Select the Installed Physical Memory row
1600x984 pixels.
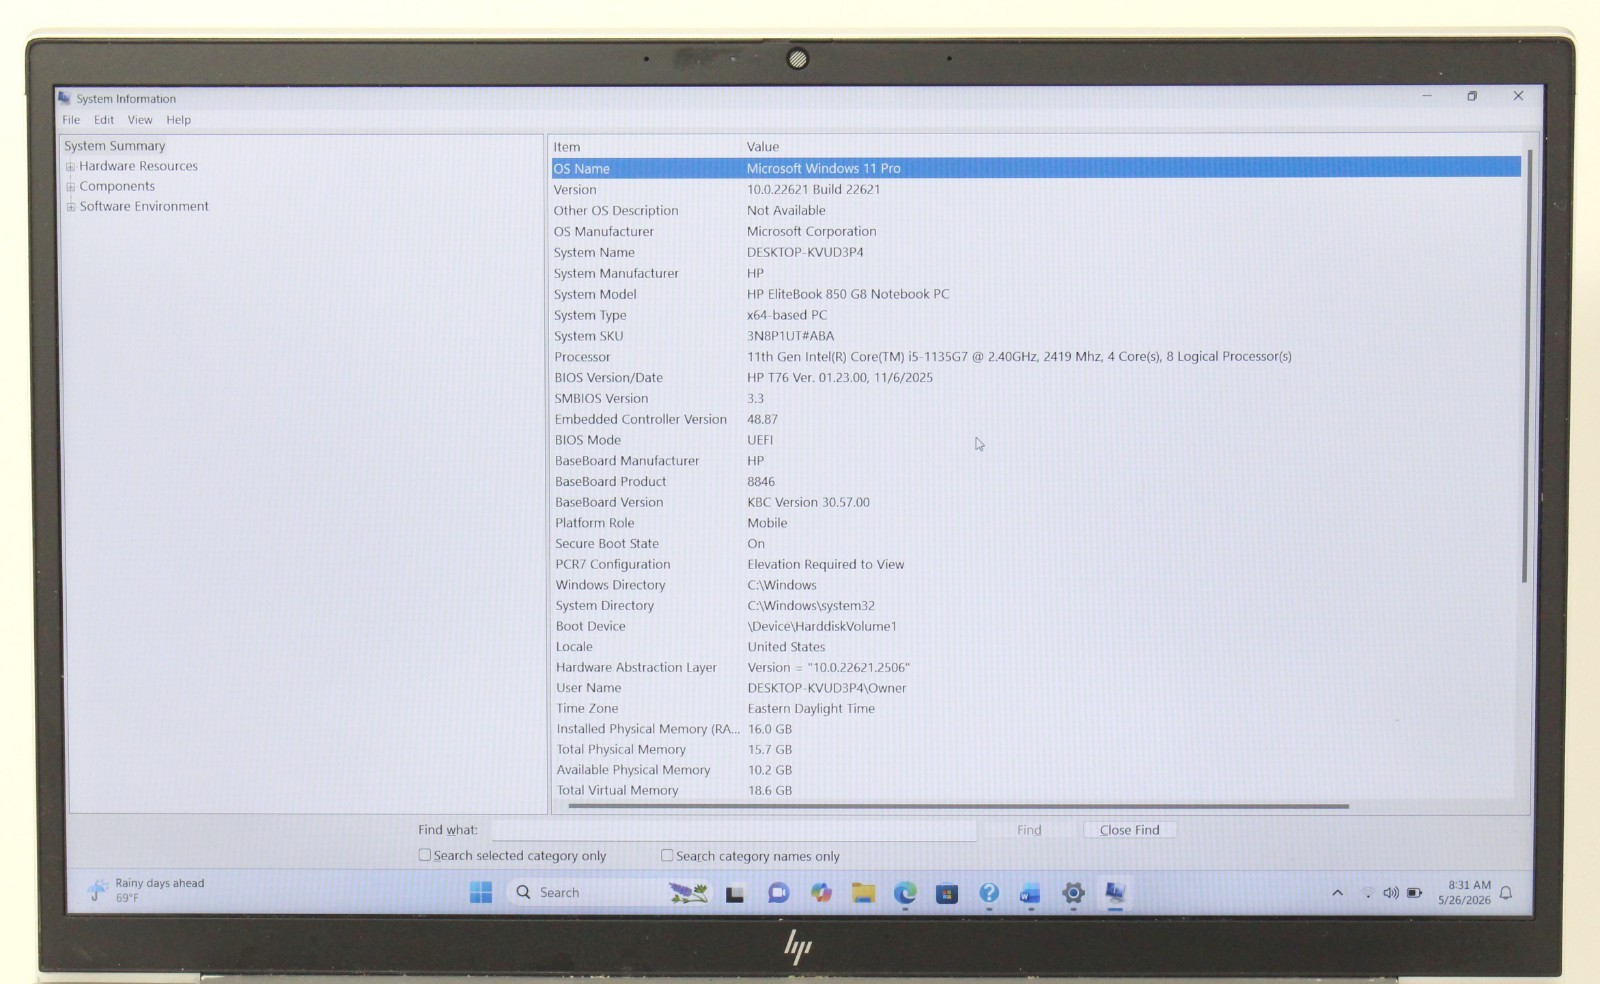pyautogui.click(x=1036, y=729)
